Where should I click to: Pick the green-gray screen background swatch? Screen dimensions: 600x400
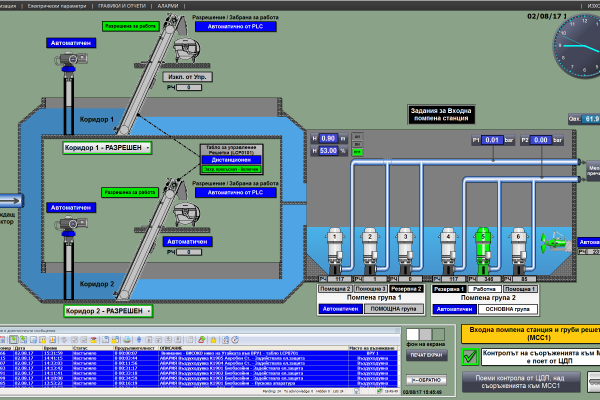coord(439,335)
